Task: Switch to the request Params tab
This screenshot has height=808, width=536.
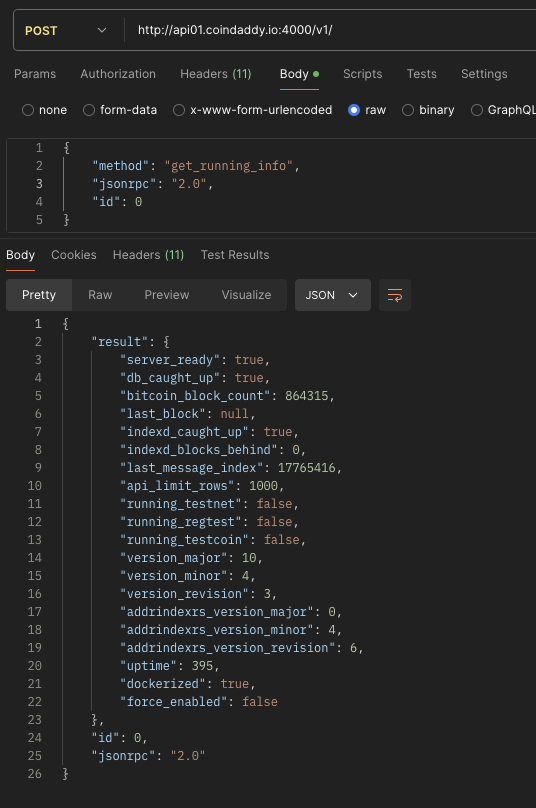Action: [x=35, y=74]
